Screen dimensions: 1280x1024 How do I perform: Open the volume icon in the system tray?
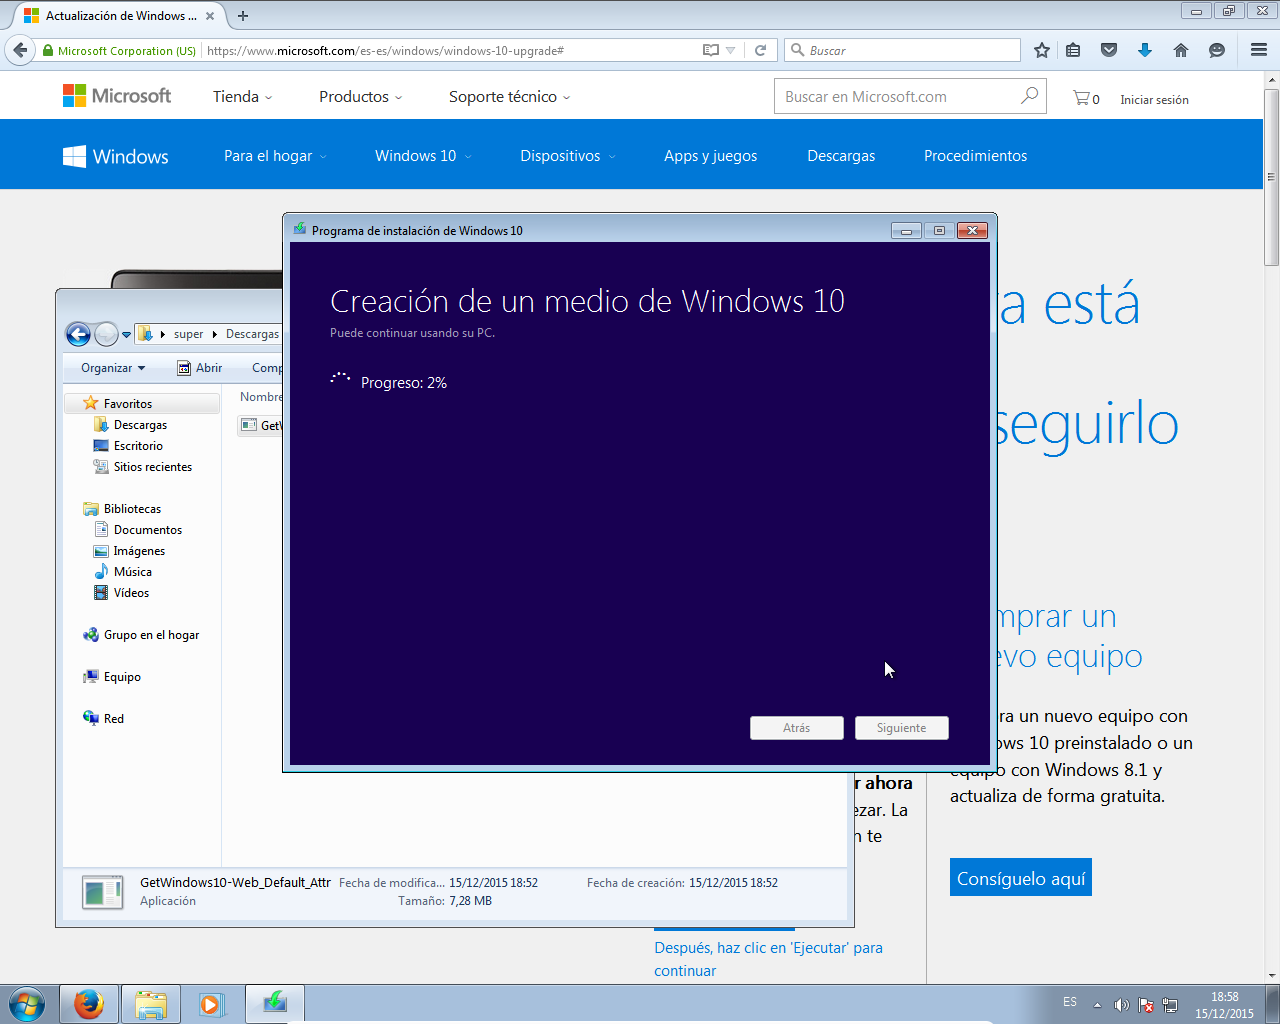[1121, 1003]
